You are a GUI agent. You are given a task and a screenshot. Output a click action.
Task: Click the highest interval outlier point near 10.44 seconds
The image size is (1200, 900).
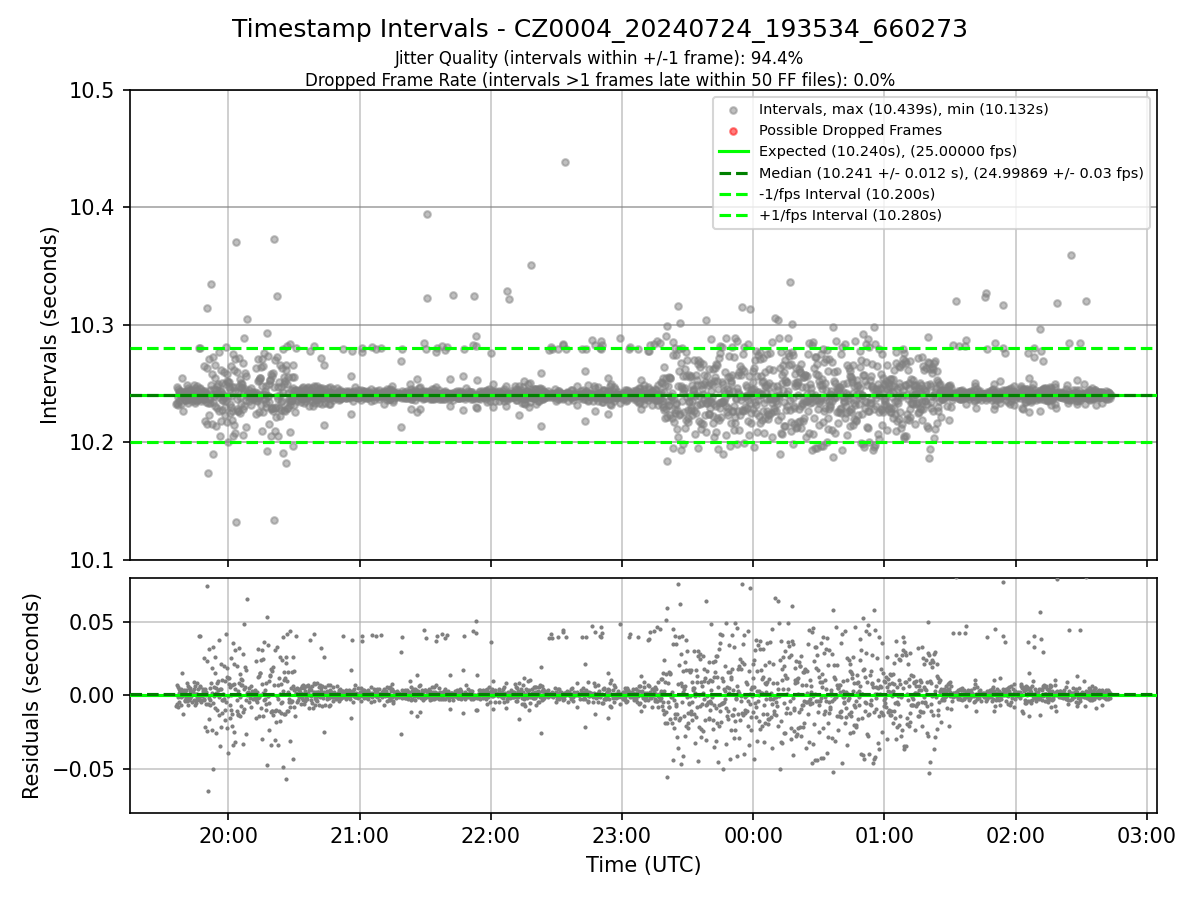click(565, 162)
